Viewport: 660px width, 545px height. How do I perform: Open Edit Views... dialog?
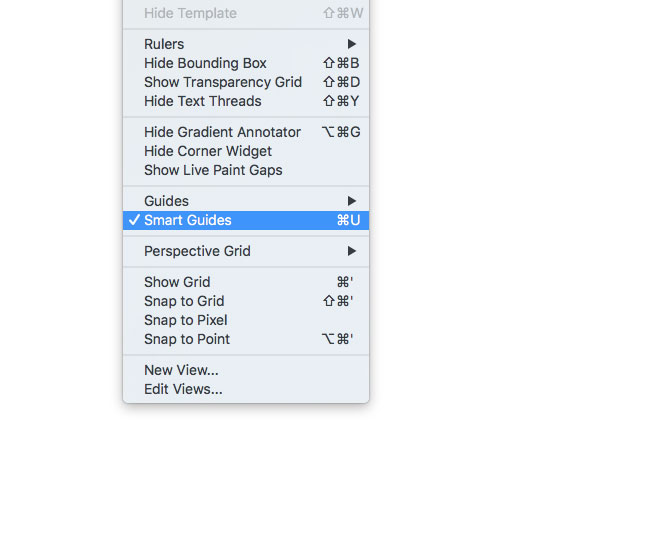click(x=183, y=389)
